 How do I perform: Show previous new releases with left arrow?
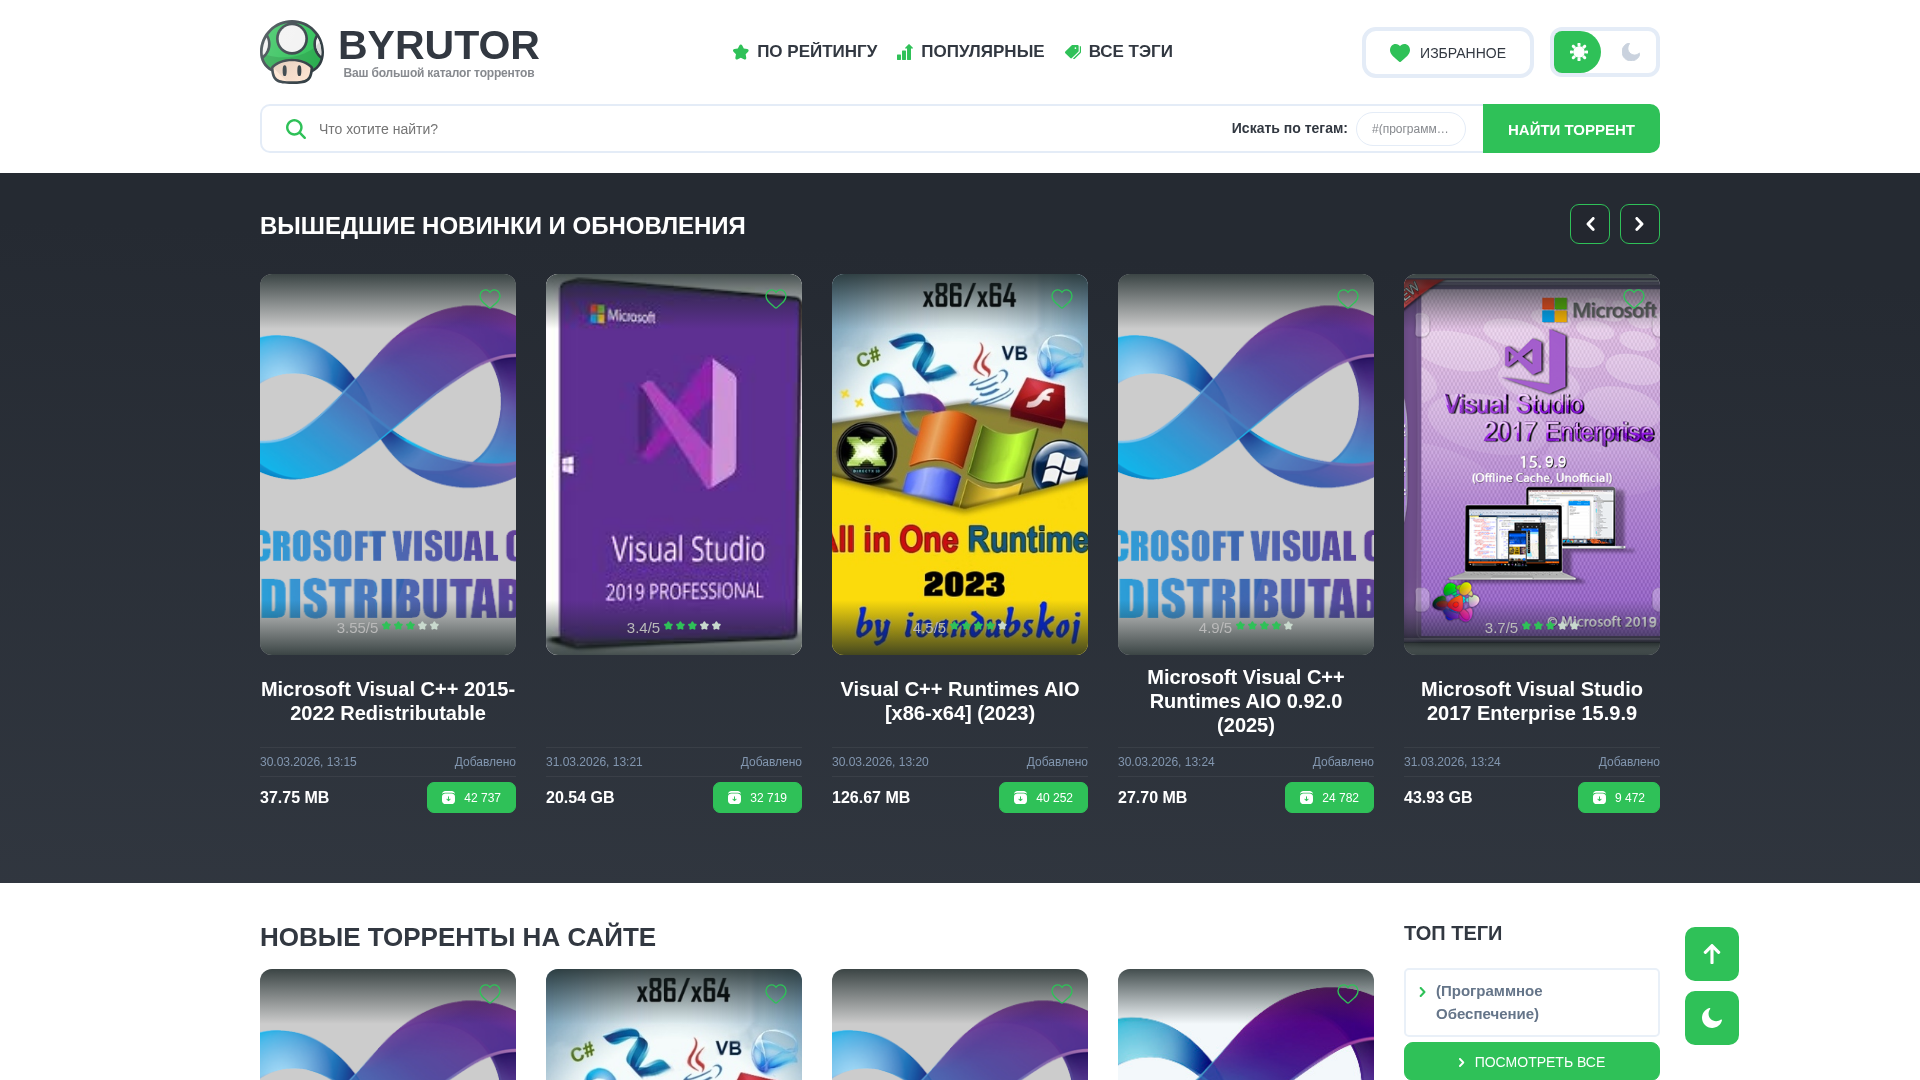click(1590, 224)
